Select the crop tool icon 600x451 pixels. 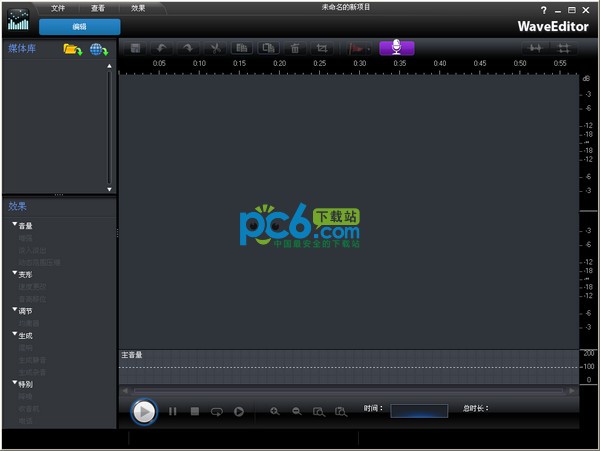322,48
